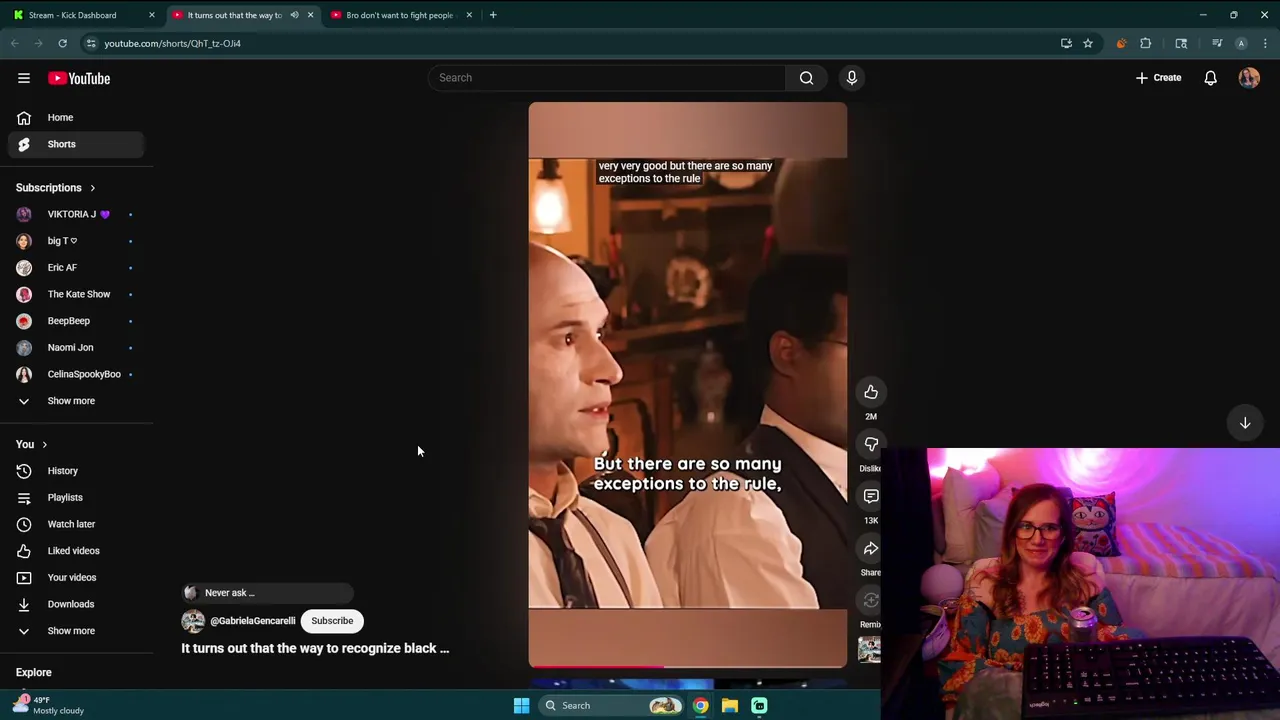Expand Show more under Subscriptions
This screenshot has width=1280, height=720.
(x=77, y=401)
